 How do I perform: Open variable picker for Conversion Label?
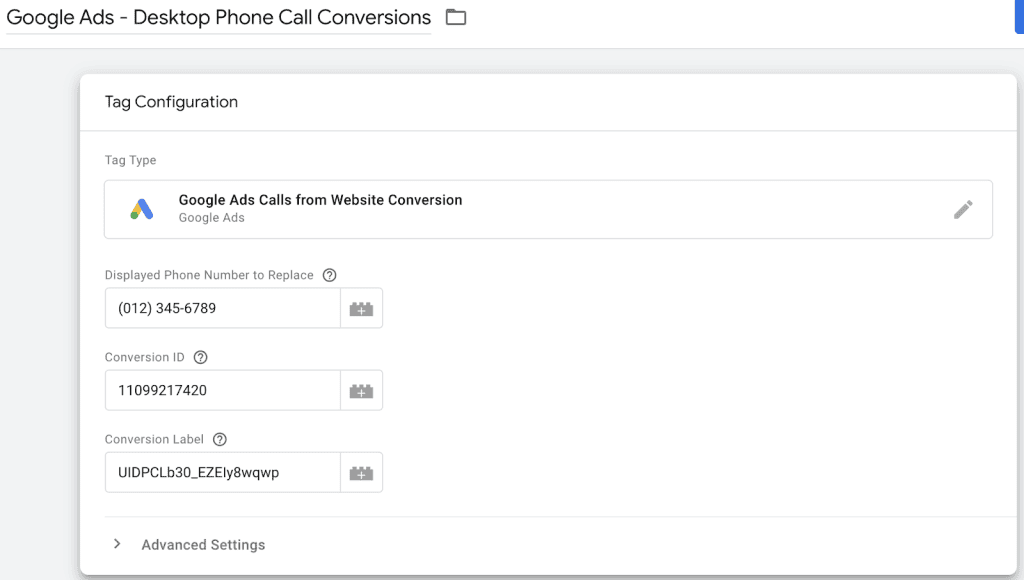(363, 471)
